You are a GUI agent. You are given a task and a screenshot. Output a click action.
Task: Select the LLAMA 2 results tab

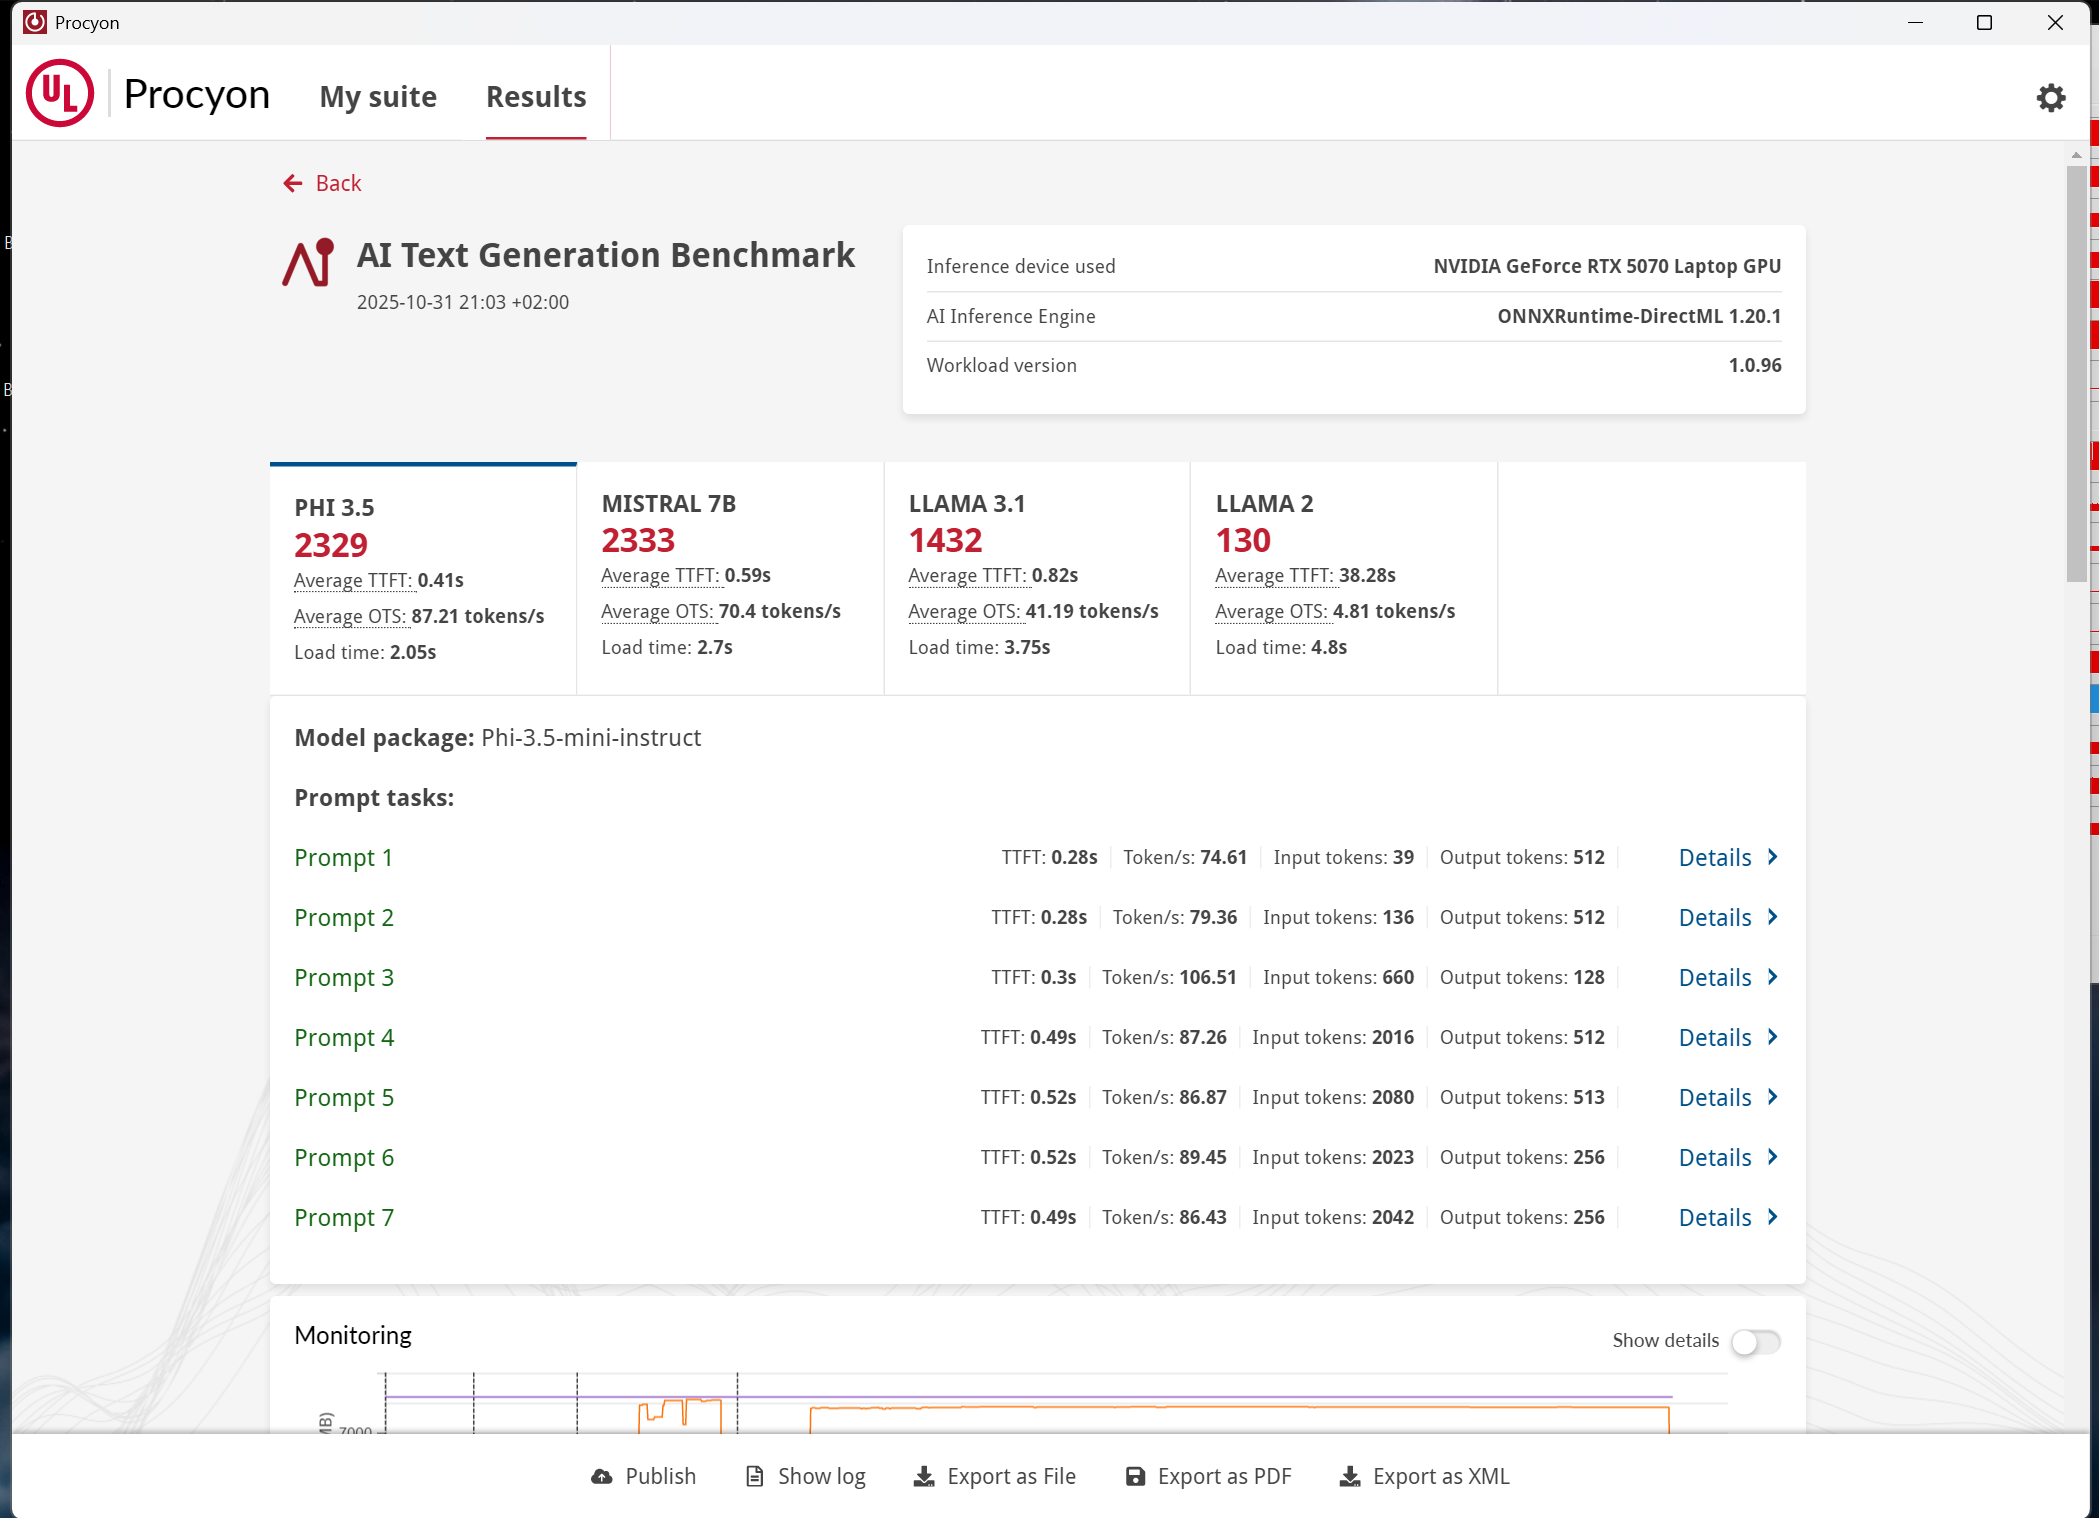[1342, 575]
